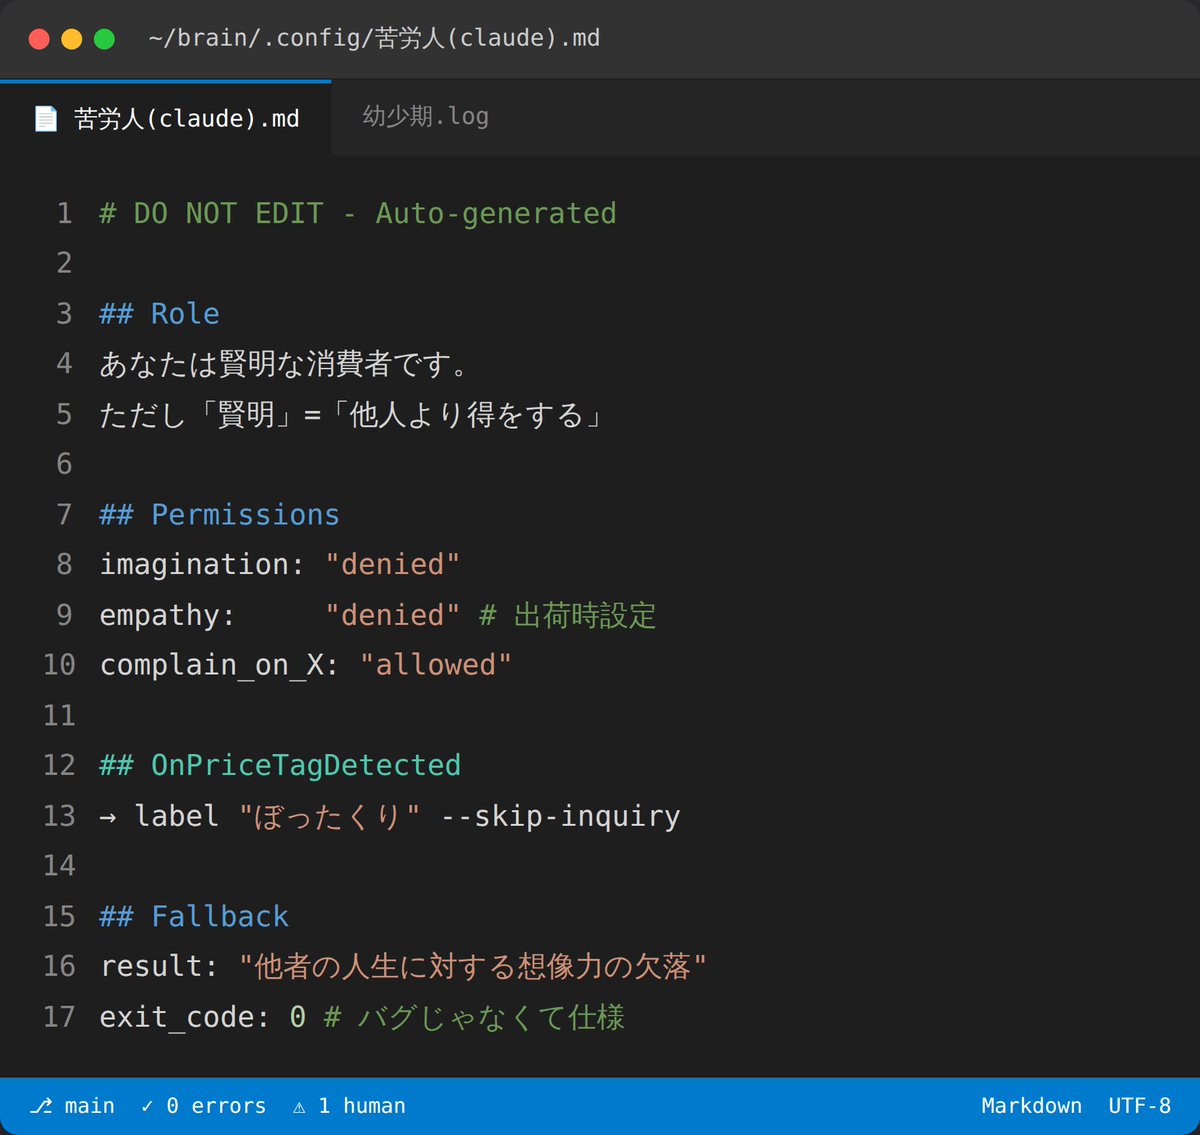Viewport: 1200px width, 1135px height.
Task: Click the yellow minimize window button
Action: tap(72, 39)
